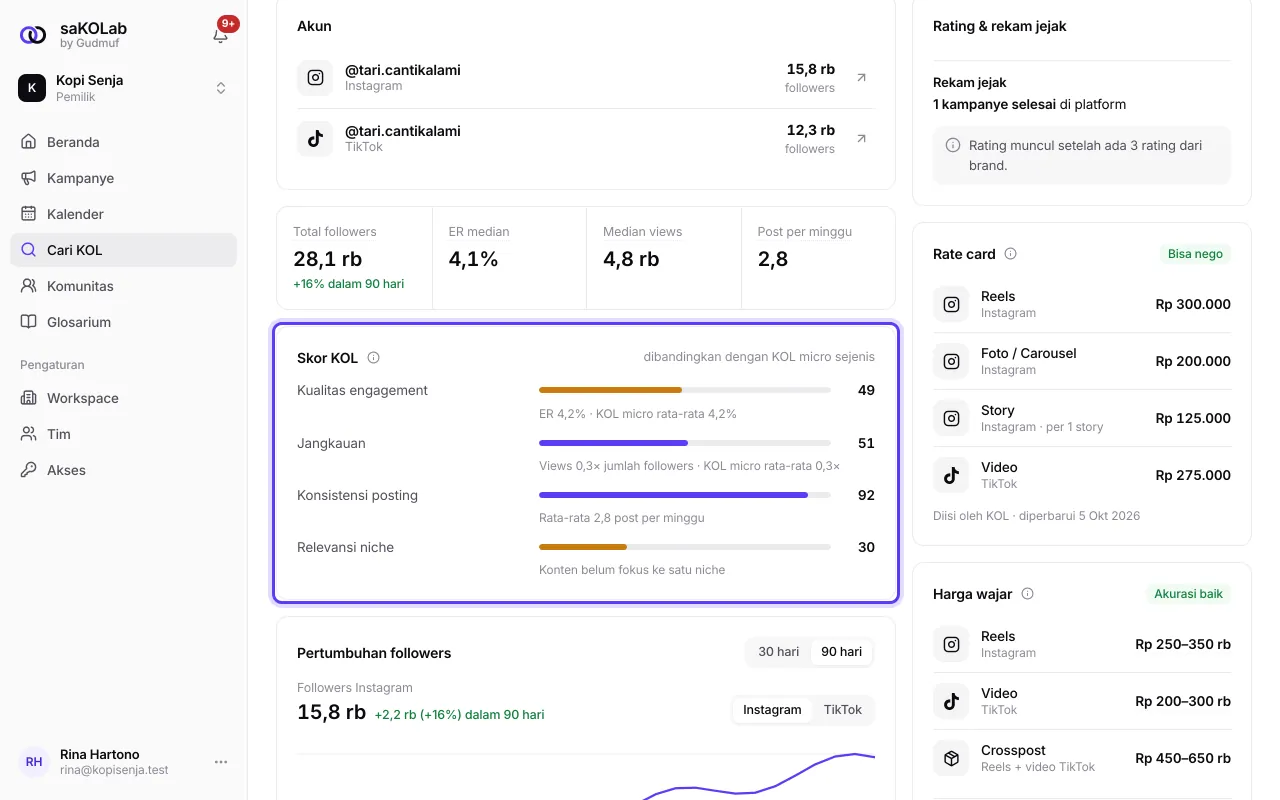This screenshot has width=1280, height=800.
Task: Click the Reels Instagram icon in Rate card
Action: click(951, 304)
